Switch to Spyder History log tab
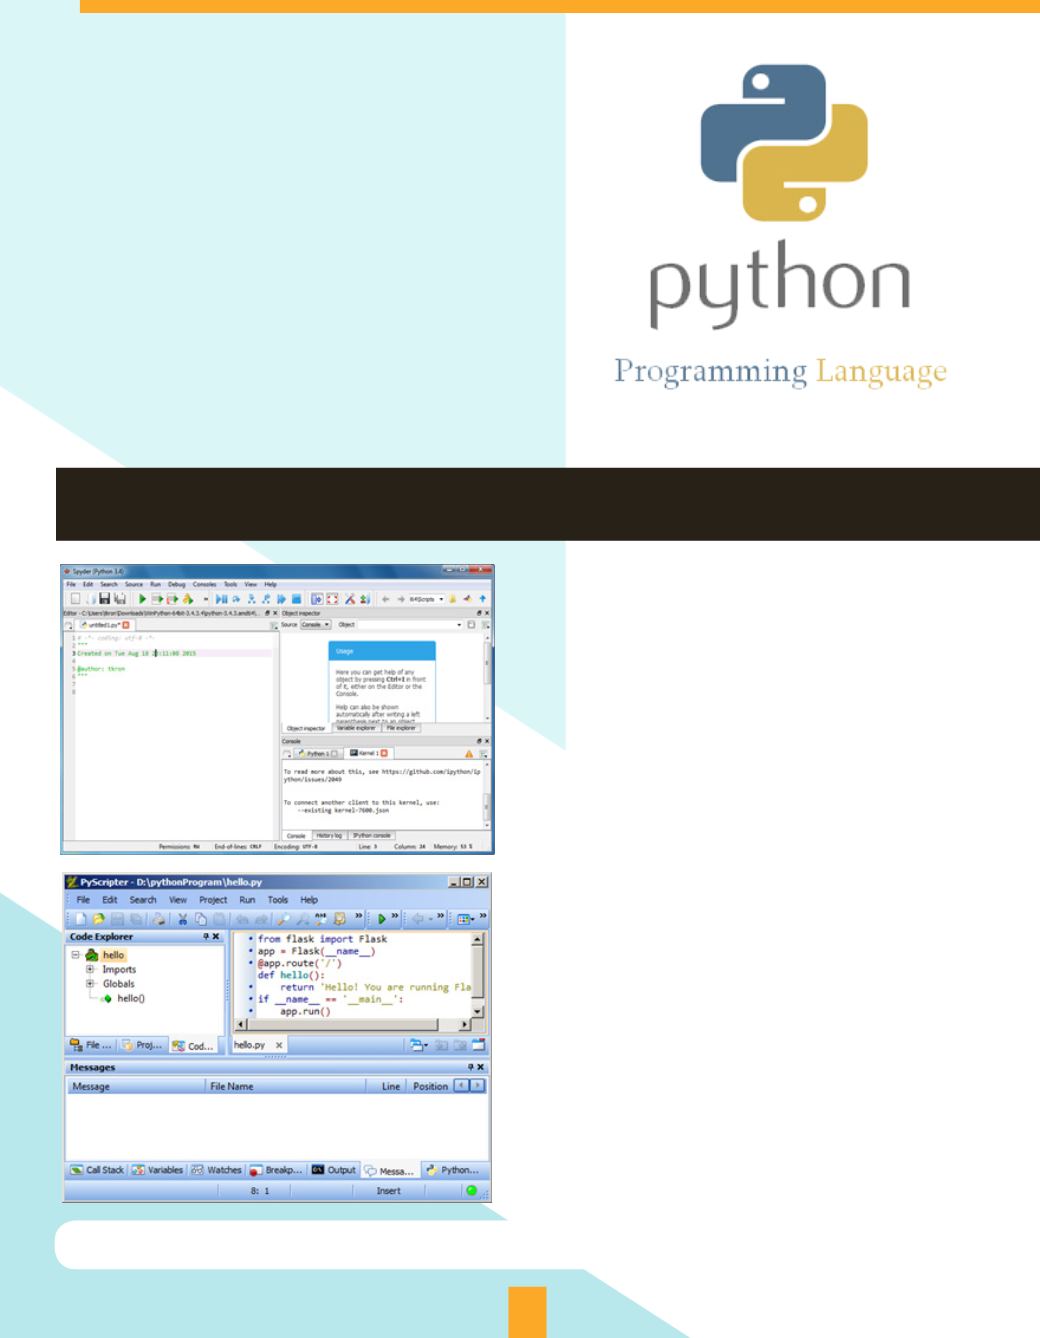This screenshot has height=1338, width=1040. coord(329,835)
